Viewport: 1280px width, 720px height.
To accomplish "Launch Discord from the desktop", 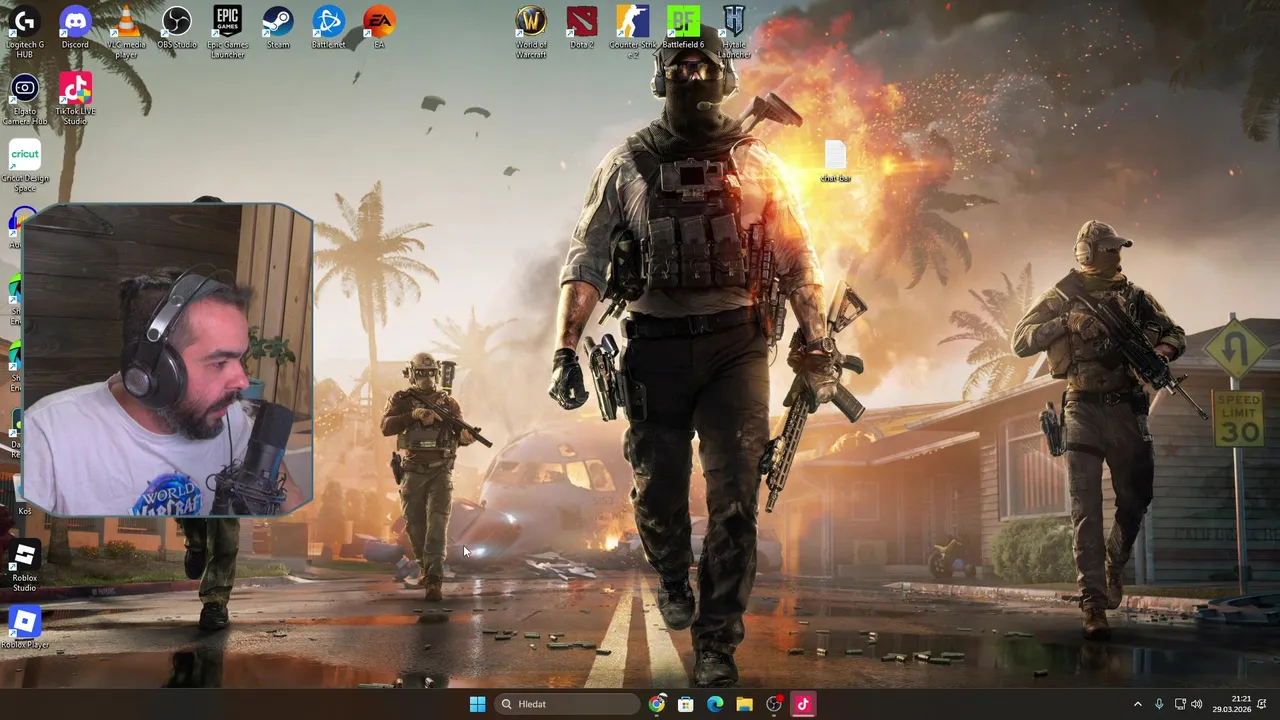I will coord(75,27).
